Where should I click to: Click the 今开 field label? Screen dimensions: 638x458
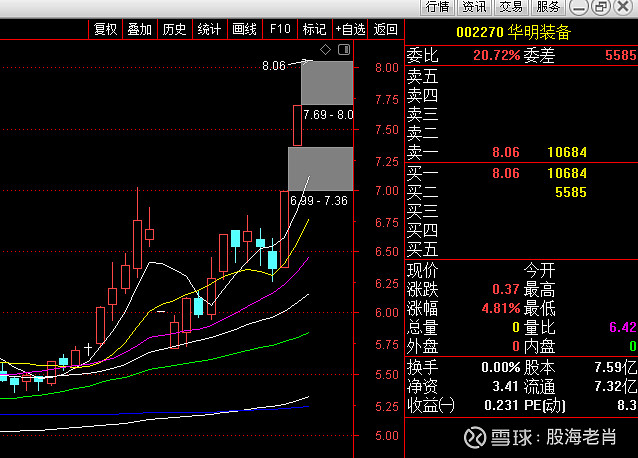pos(540,270)
